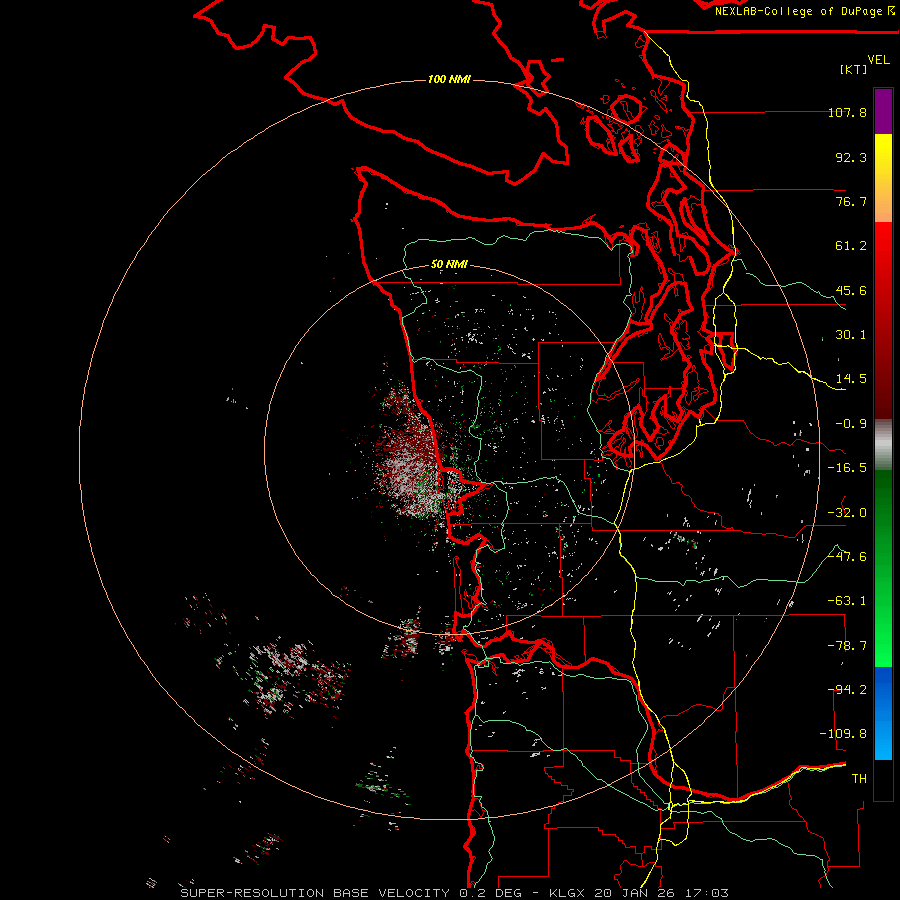Click the -0.9 value on the velocity scale
Screen dimensions: 900x900
(x=851, y=424)
